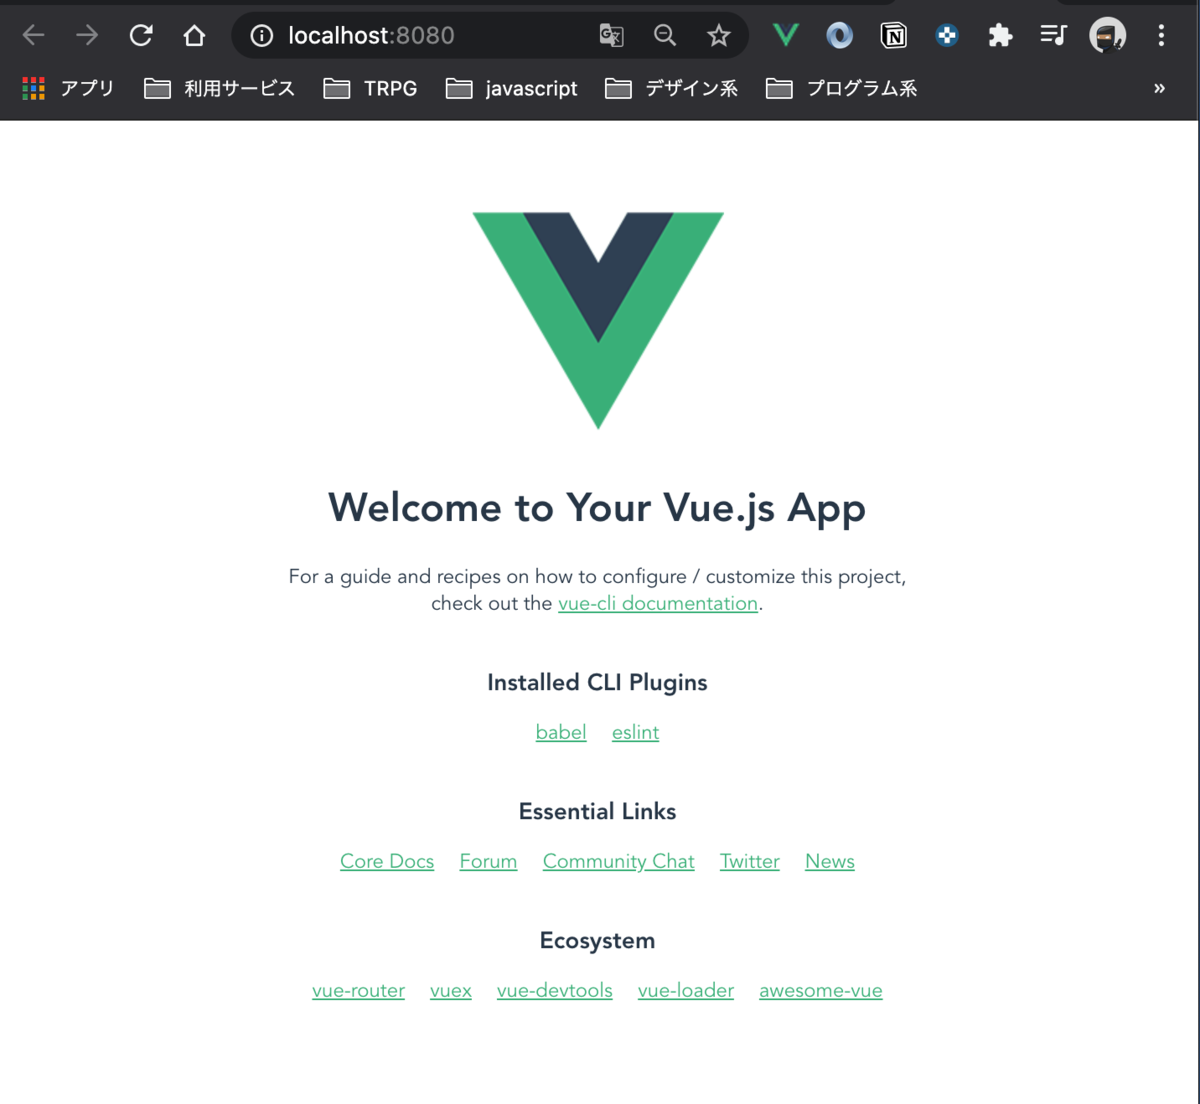
Task: Open the awesome-vue ecosystem link
Action: (x=821, y=991)
